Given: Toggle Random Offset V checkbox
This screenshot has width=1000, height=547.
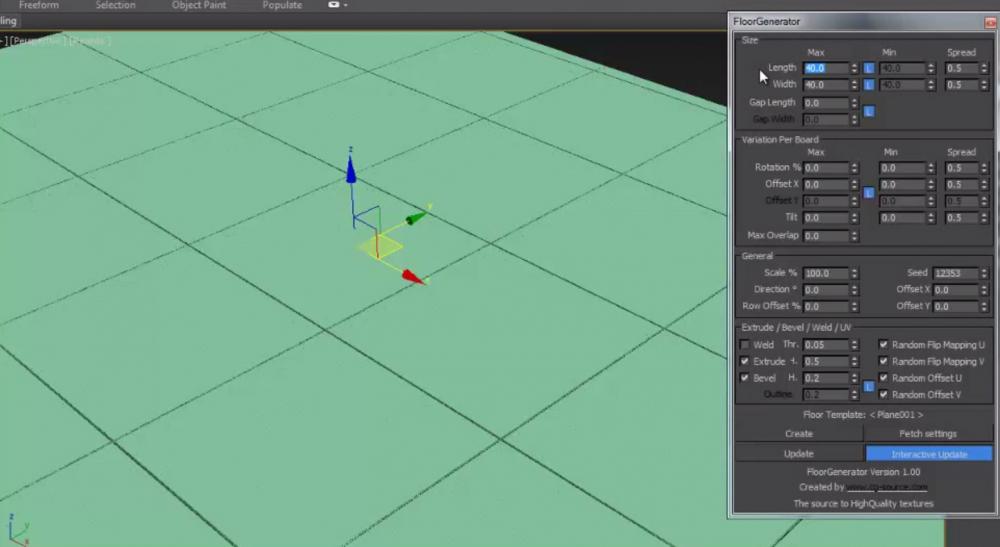Looking at the screenshot, I should tap(883, 394).
